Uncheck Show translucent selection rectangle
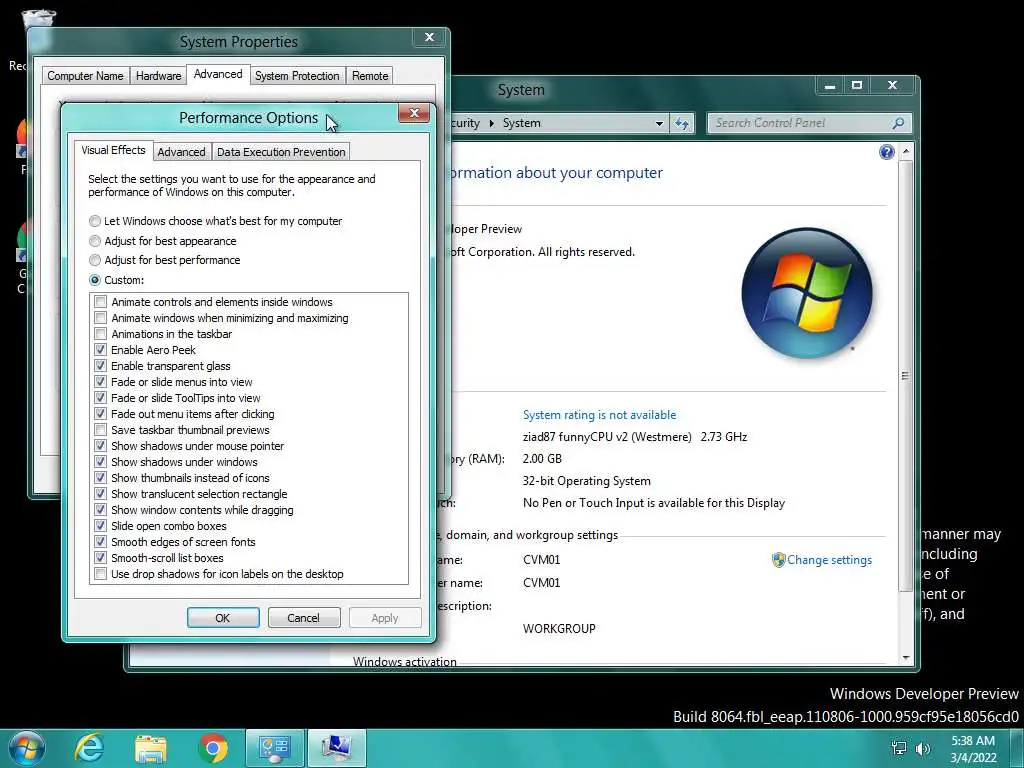1024x768 pixels. tap(100, 494)
